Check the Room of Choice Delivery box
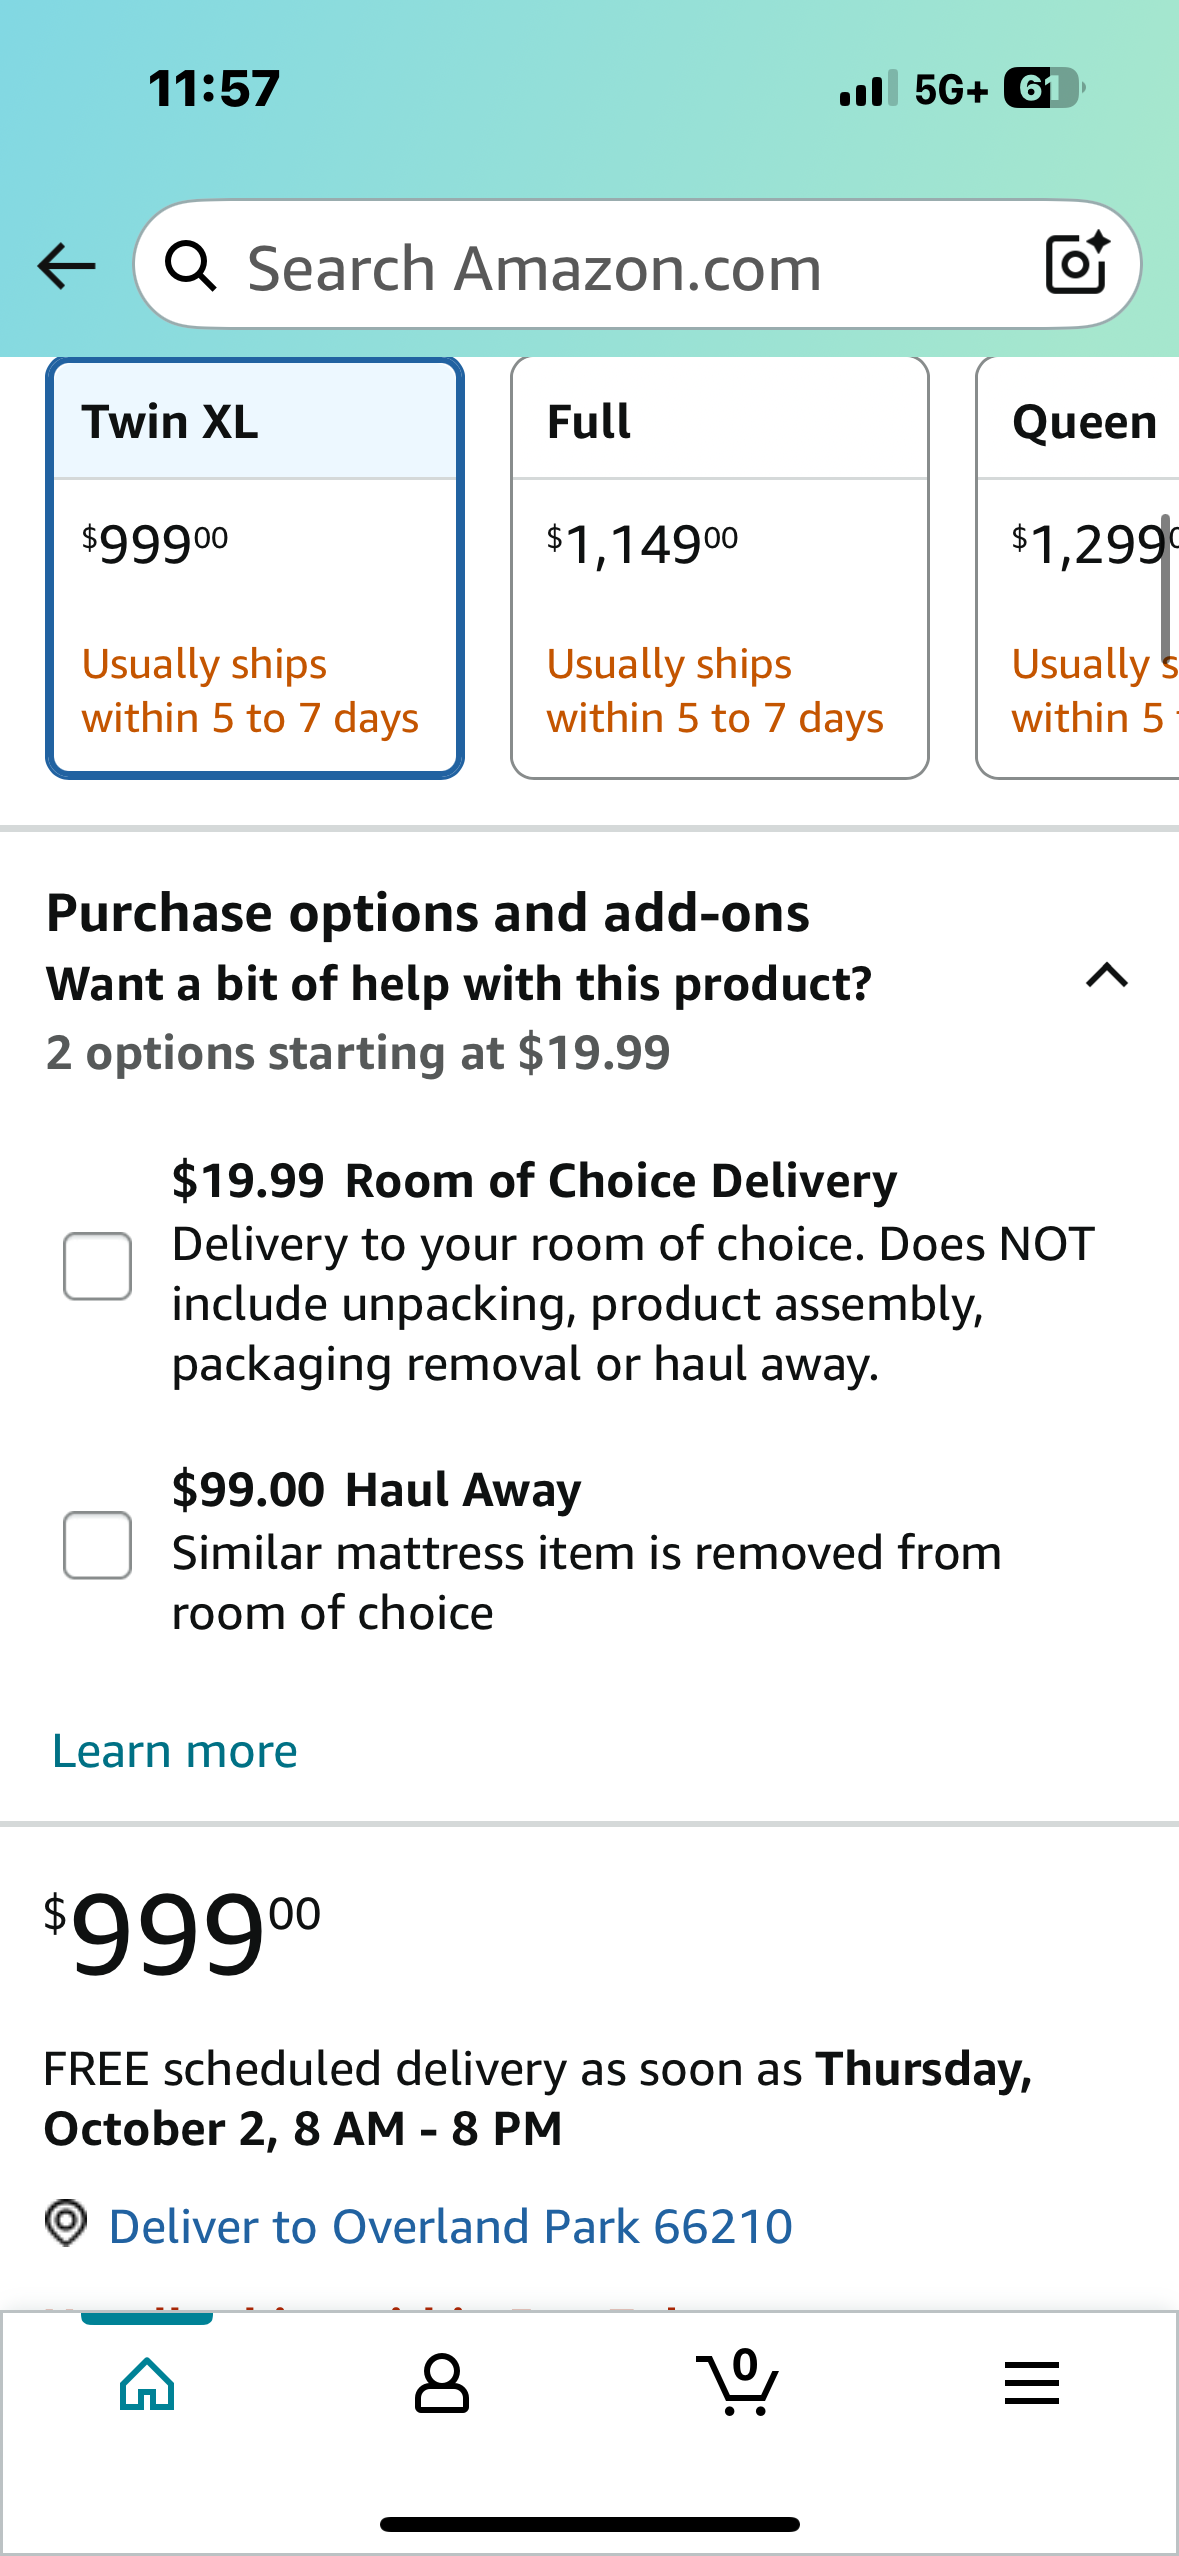This screenshot has width=1179, height=2556. tap(98, 1266)
